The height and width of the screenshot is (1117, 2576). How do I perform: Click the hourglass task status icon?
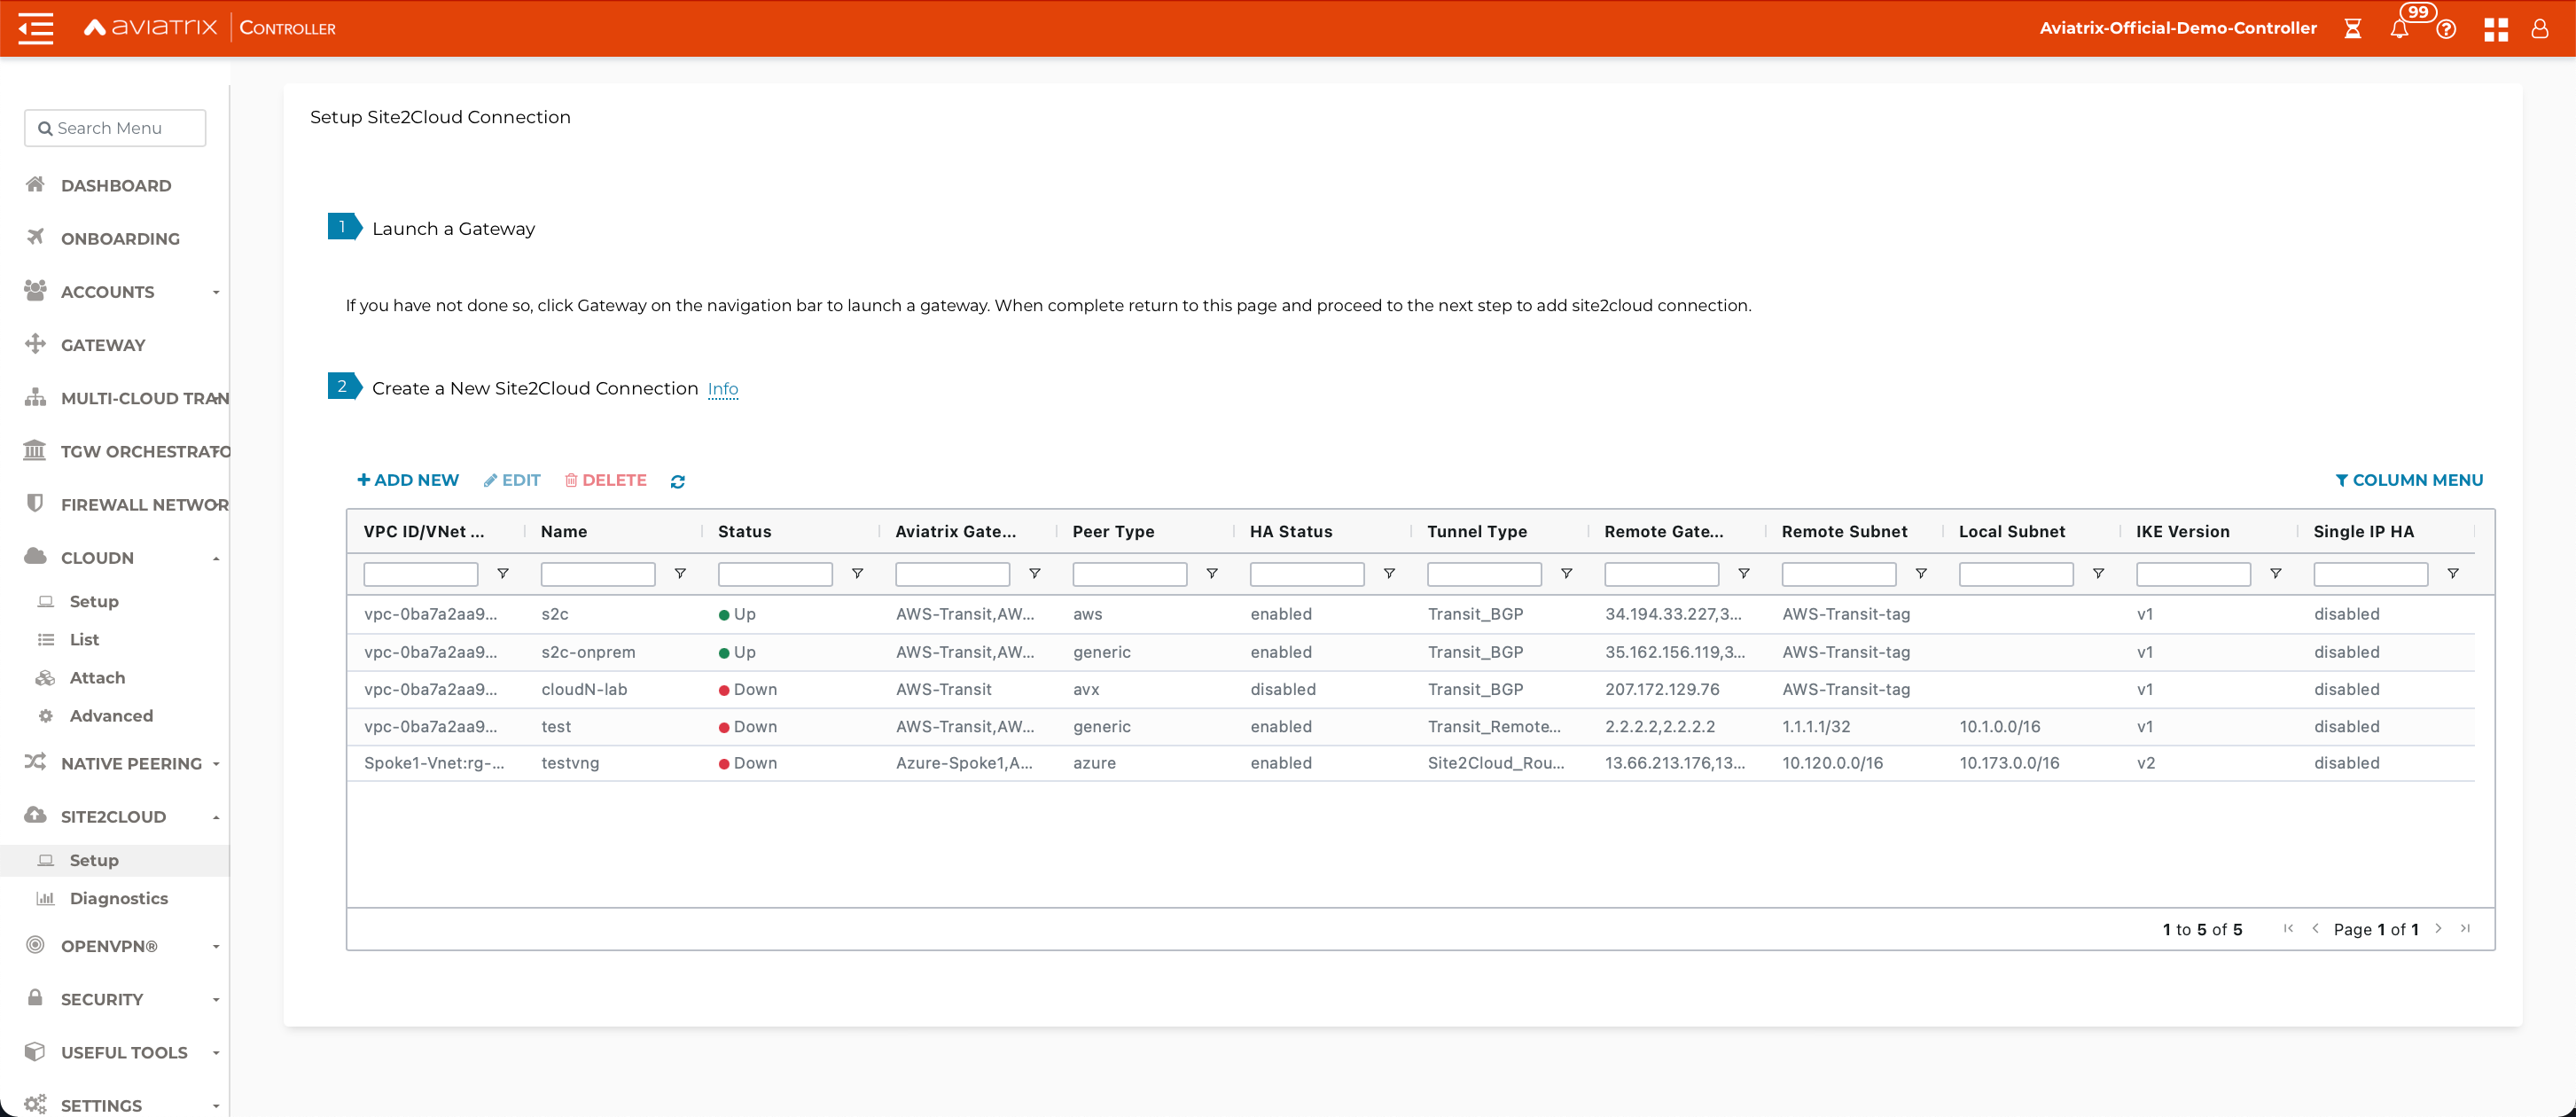(x=2353, y=29)
